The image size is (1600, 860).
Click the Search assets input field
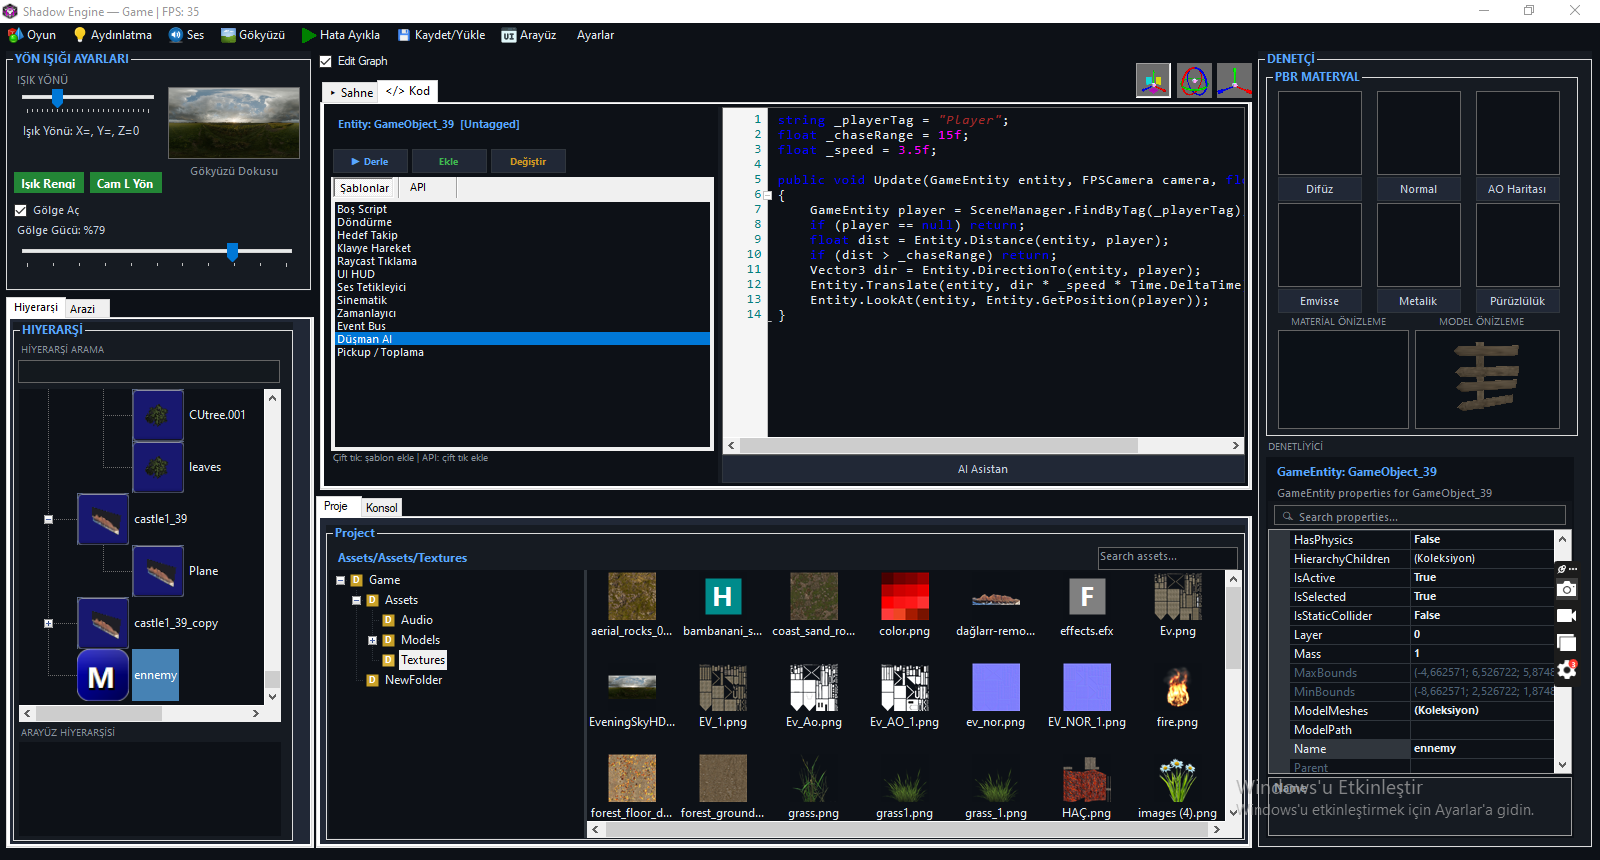1167,557
